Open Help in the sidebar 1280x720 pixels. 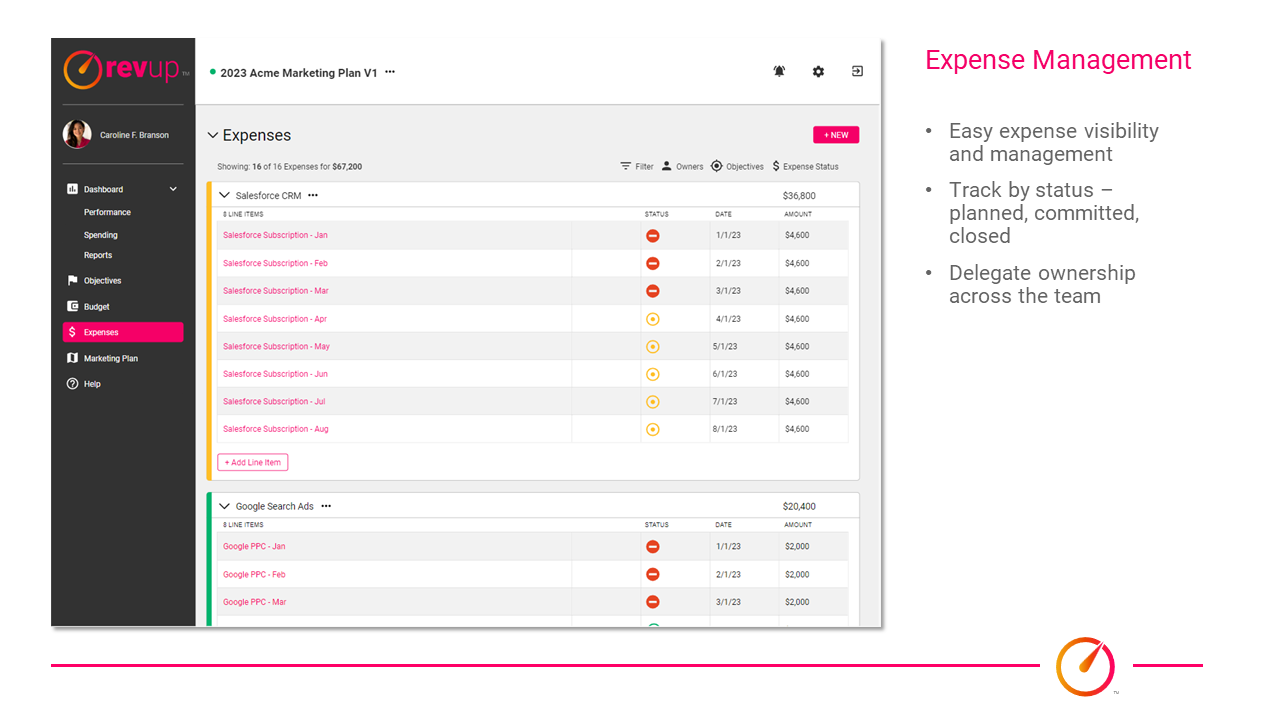coord(92,384)
